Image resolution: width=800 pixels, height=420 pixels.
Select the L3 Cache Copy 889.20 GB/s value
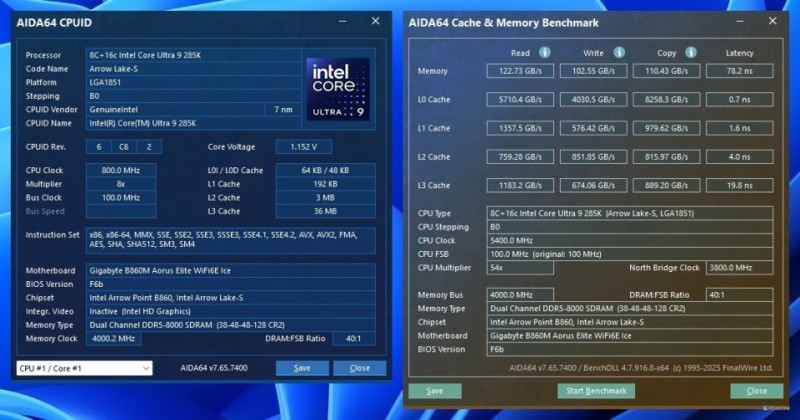(x=666, y=186)
